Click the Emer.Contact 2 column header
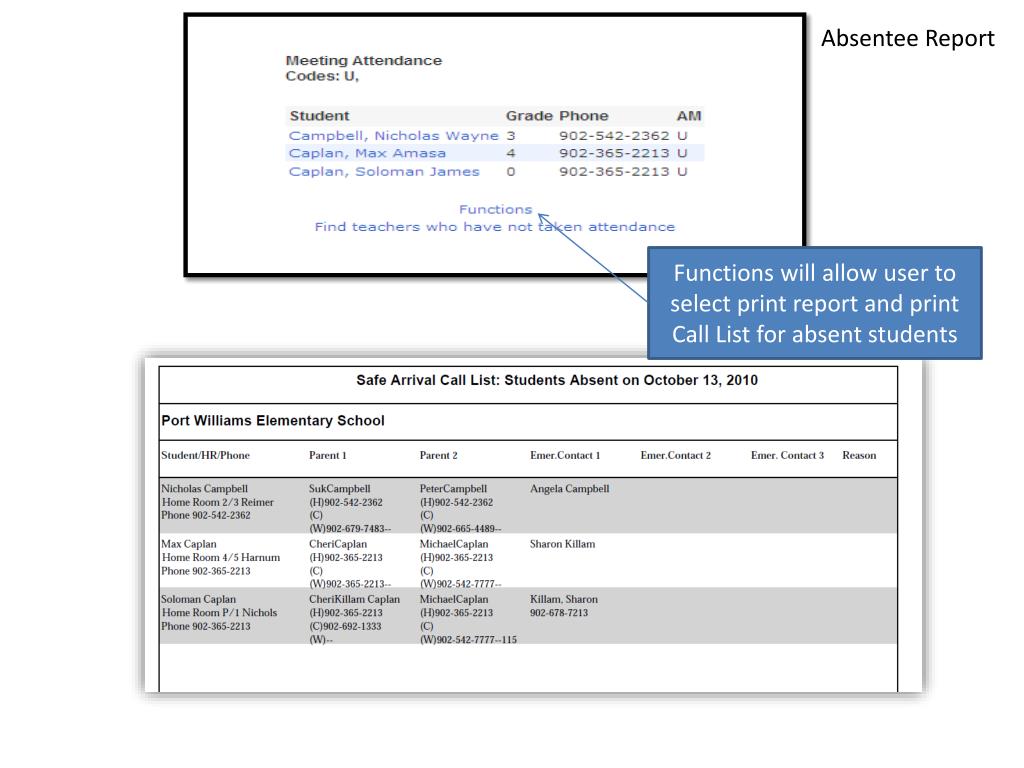 675,455
